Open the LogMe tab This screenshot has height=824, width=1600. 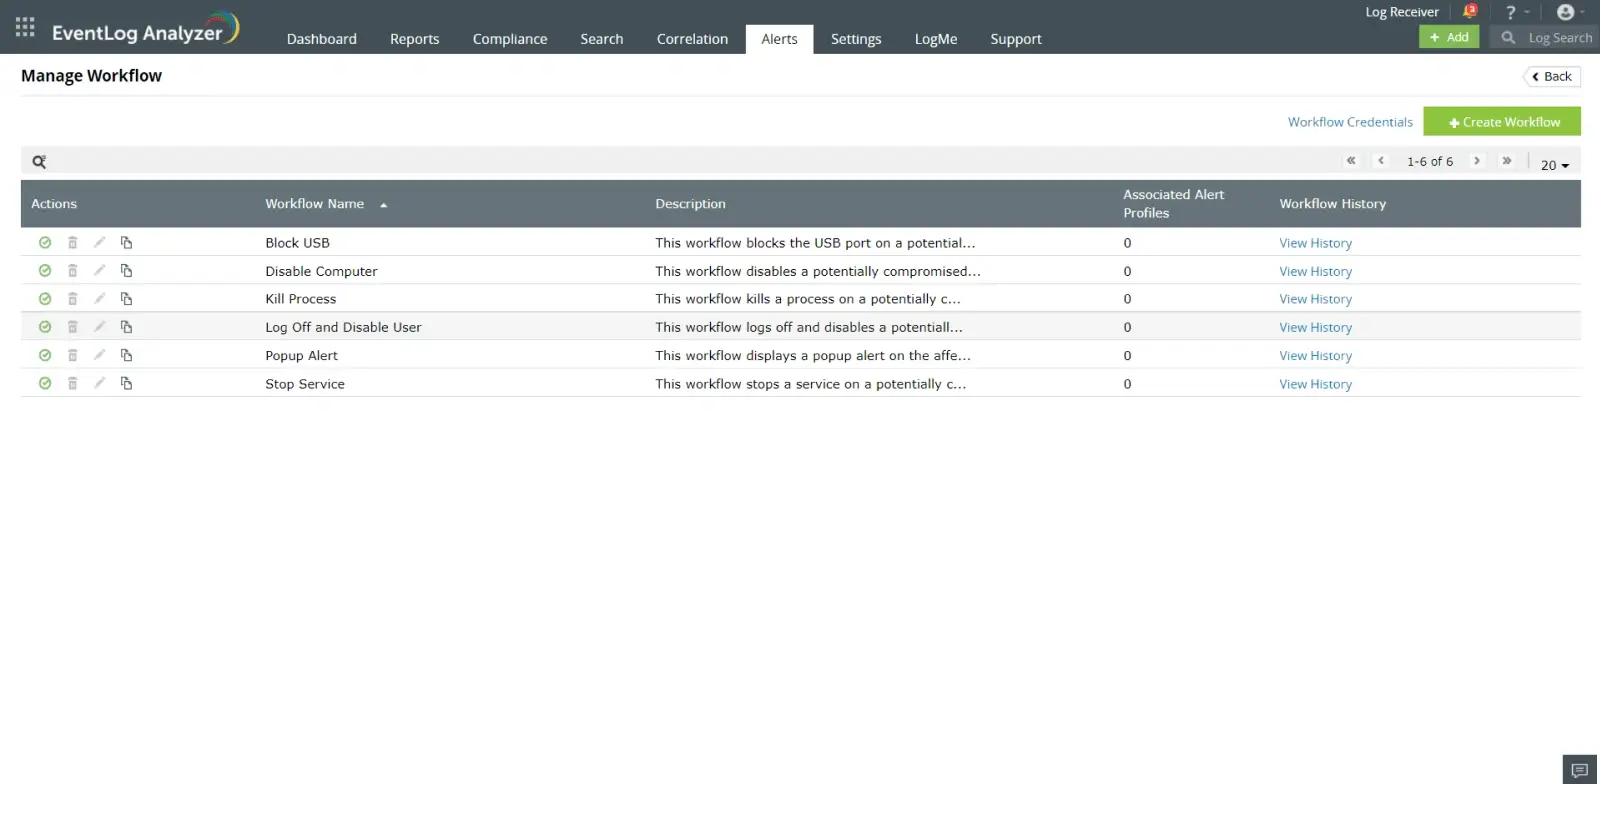tap(936, 39)
